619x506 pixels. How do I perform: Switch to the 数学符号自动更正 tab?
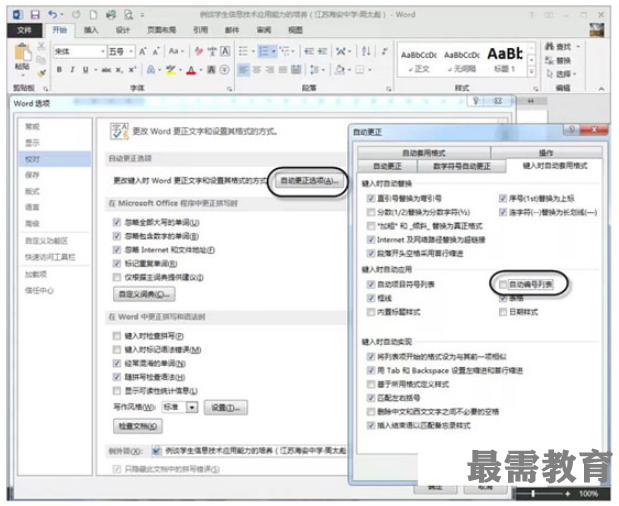click(461, 166)
